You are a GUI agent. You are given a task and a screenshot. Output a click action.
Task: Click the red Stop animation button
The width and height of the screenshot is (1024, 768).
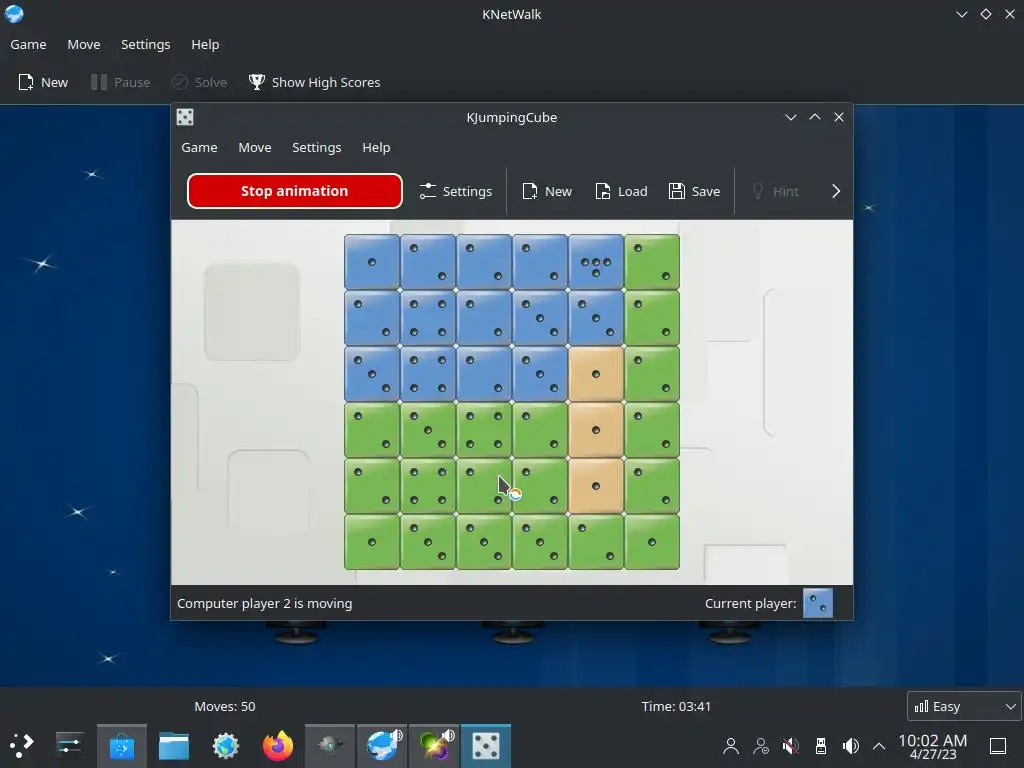tap(295, 191)
